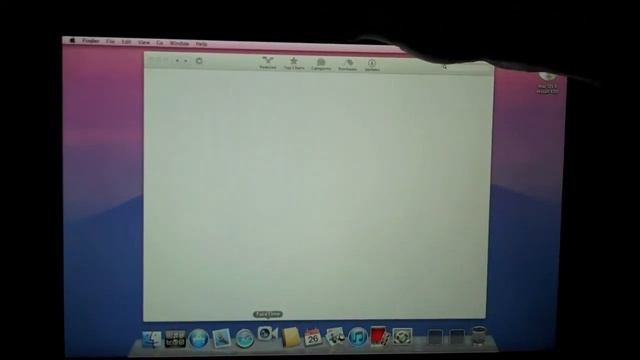Launch iPhoto from the Dock
Screen dimensions: 640x360
[335, 337]
